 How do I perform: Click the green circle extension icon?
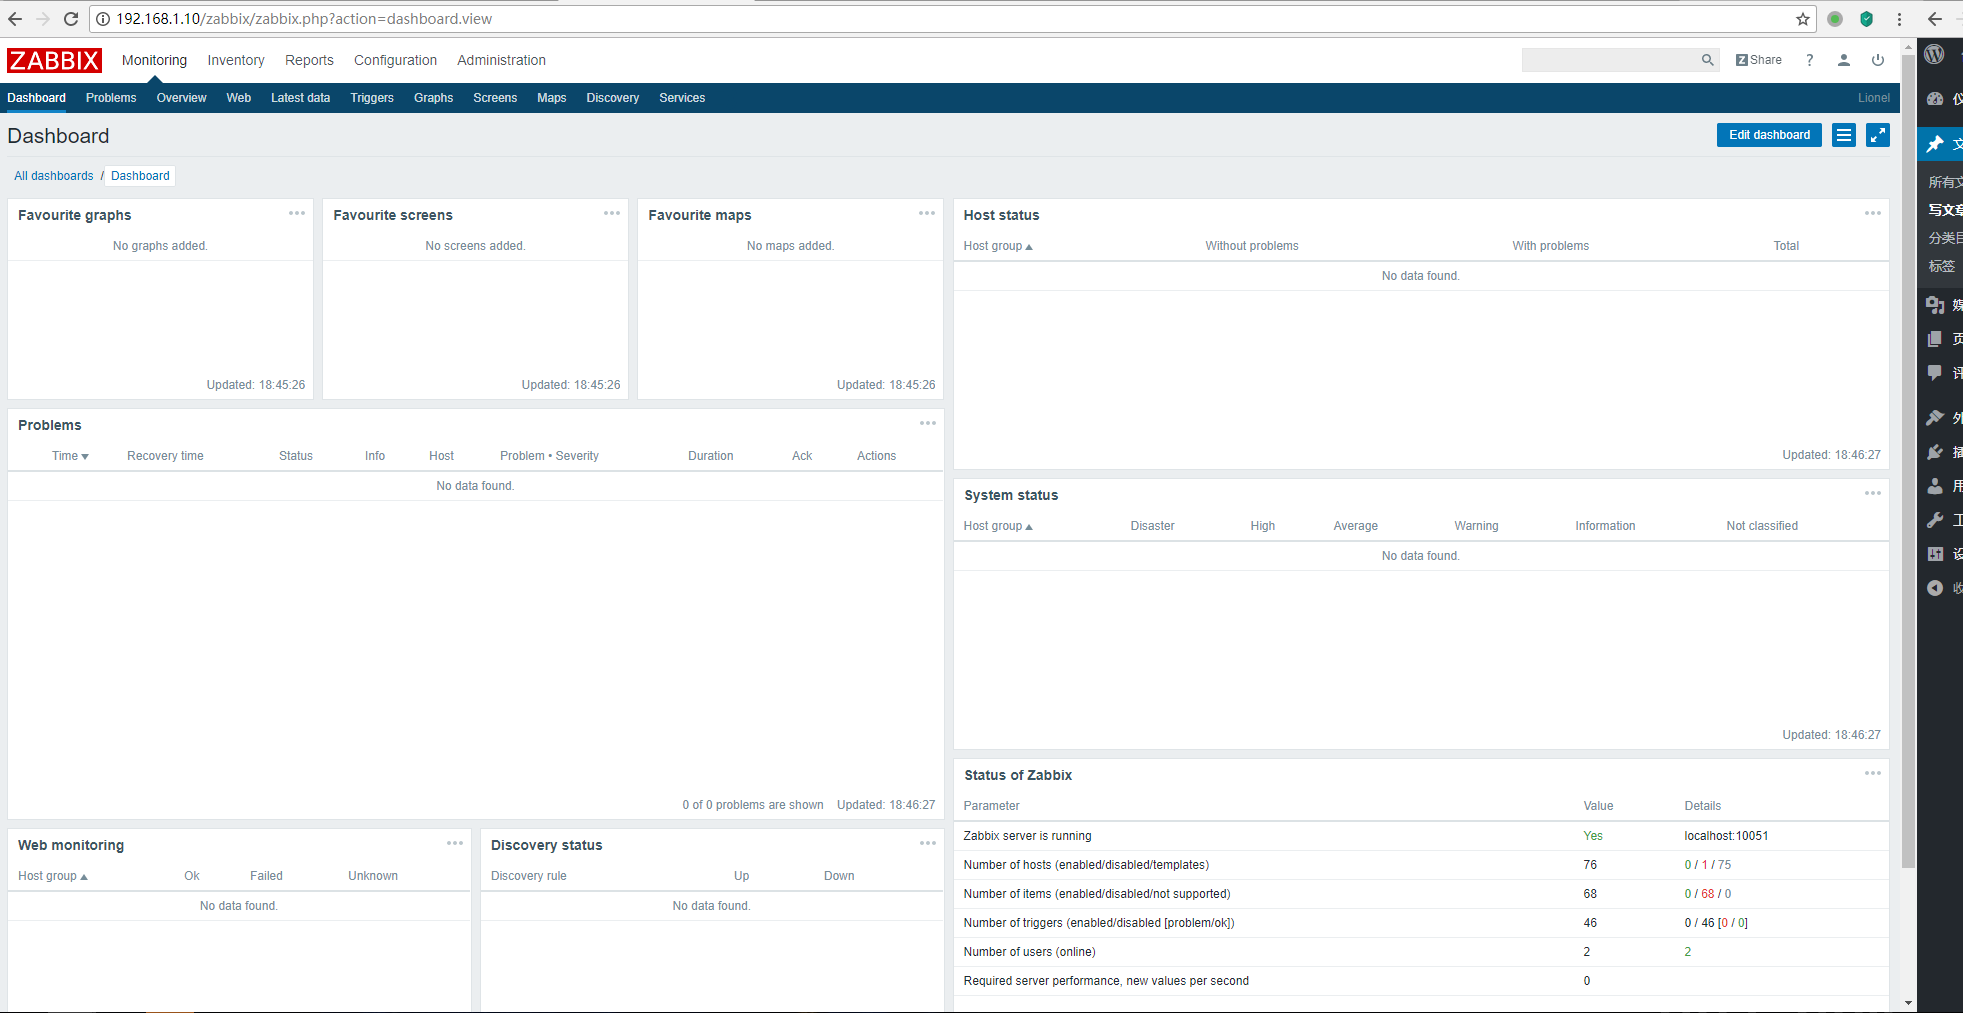[x=1835, y=19]
